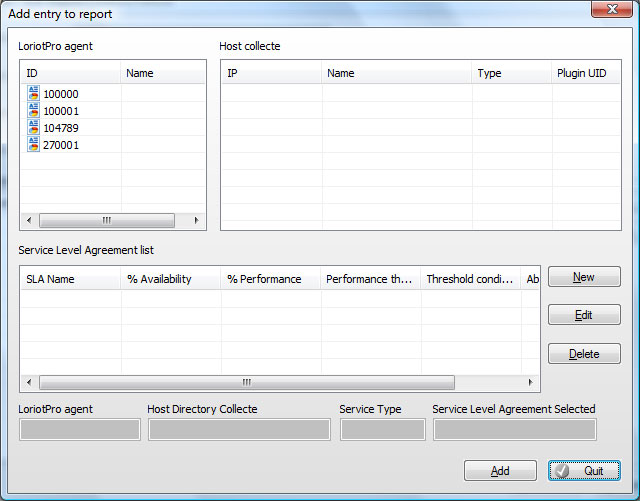Click the agent icon beside ID 270001
640x501 pixels.
click(x=33, y=145)
